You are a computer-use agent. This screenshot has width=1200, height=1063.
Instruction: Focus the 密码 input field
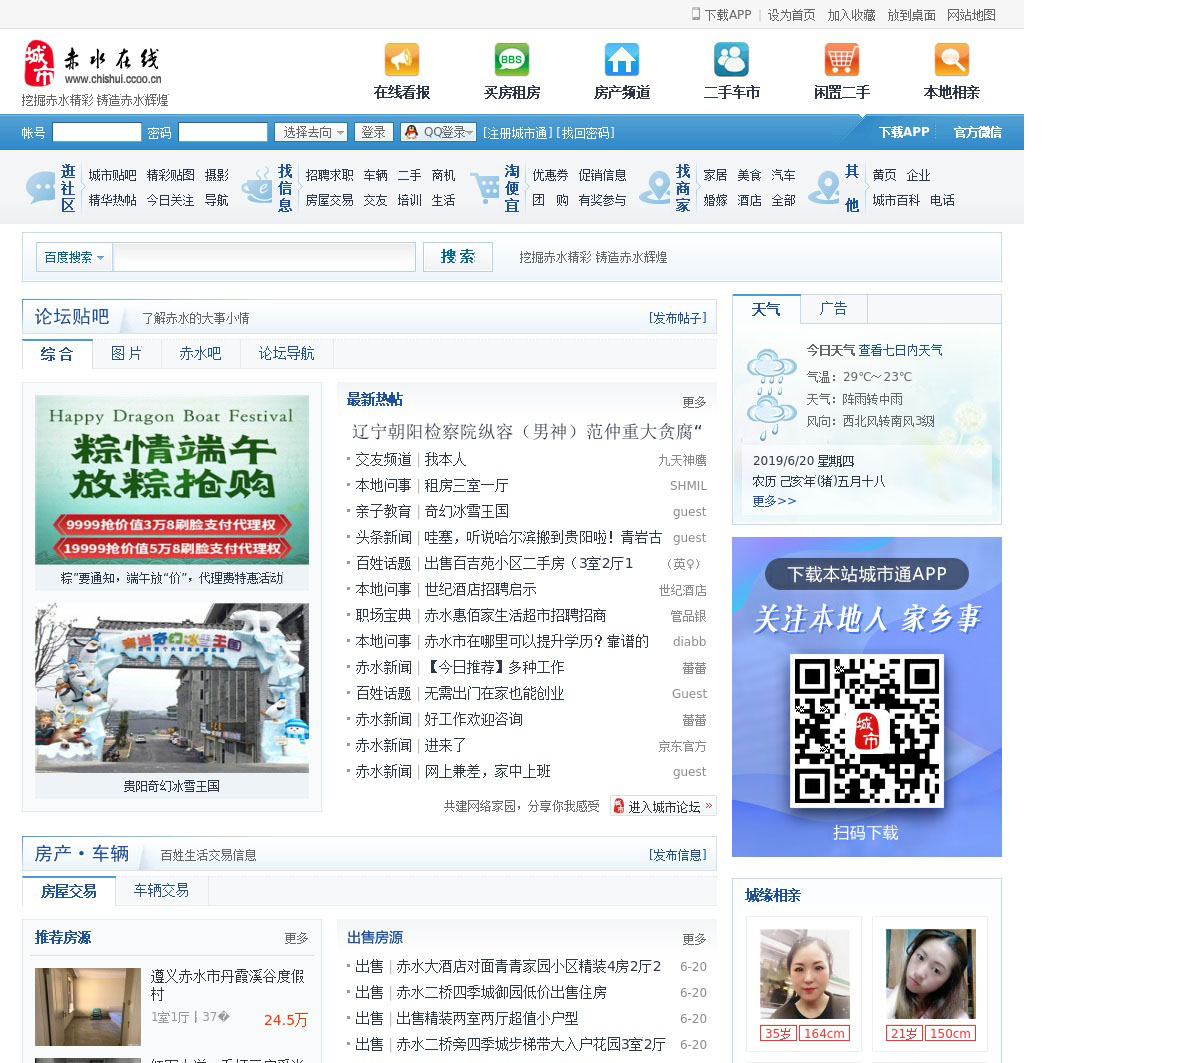point(223,132)
